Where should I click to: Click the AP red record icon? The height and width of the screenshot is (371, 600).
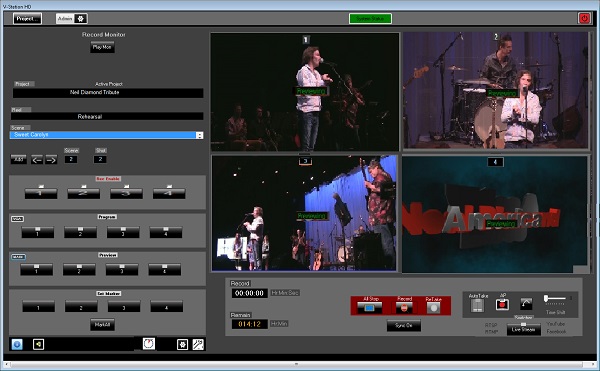[502, 304]
